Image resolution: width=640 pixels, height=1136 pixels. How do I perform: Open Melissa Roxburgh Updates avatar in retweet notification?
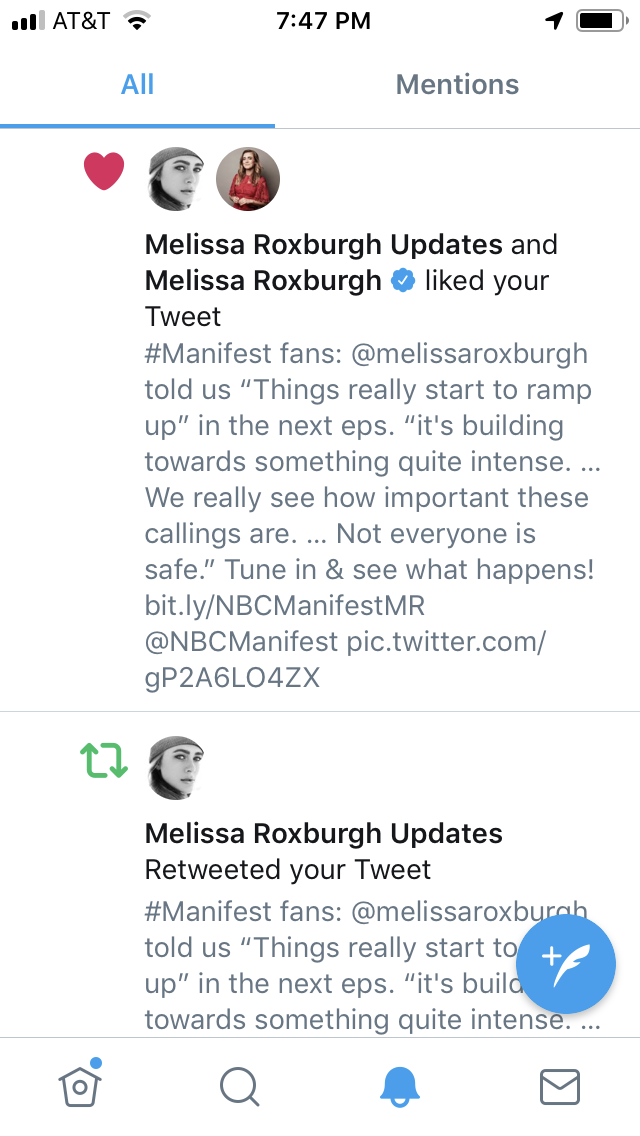(x=176, y=768)
